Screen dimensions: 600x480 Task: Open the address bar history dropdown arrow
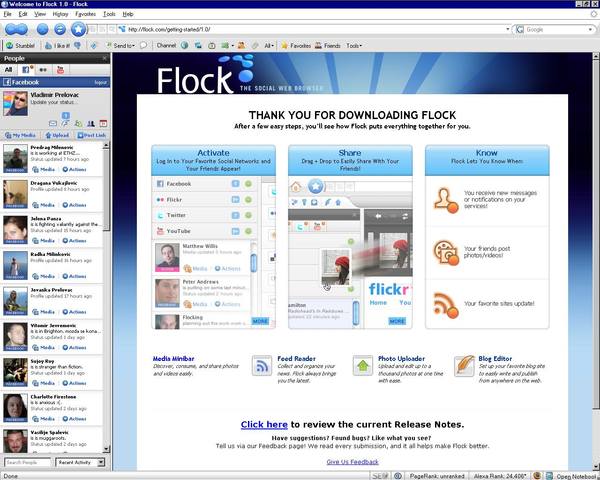click(507, 29)
